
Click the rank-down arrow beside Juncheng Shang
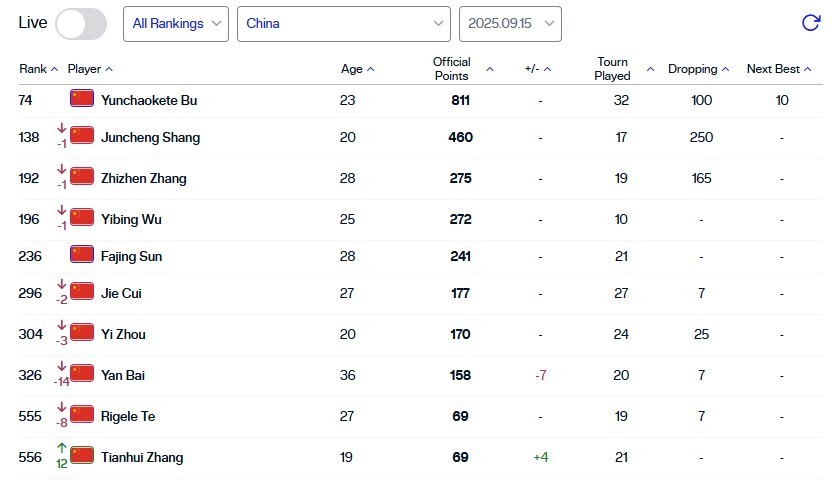tap(62, 127)
